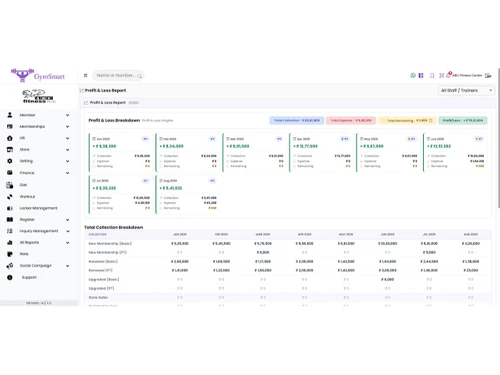Click the Diet clipboard icon in sidebar
The image size is (500, 375).
10,185
